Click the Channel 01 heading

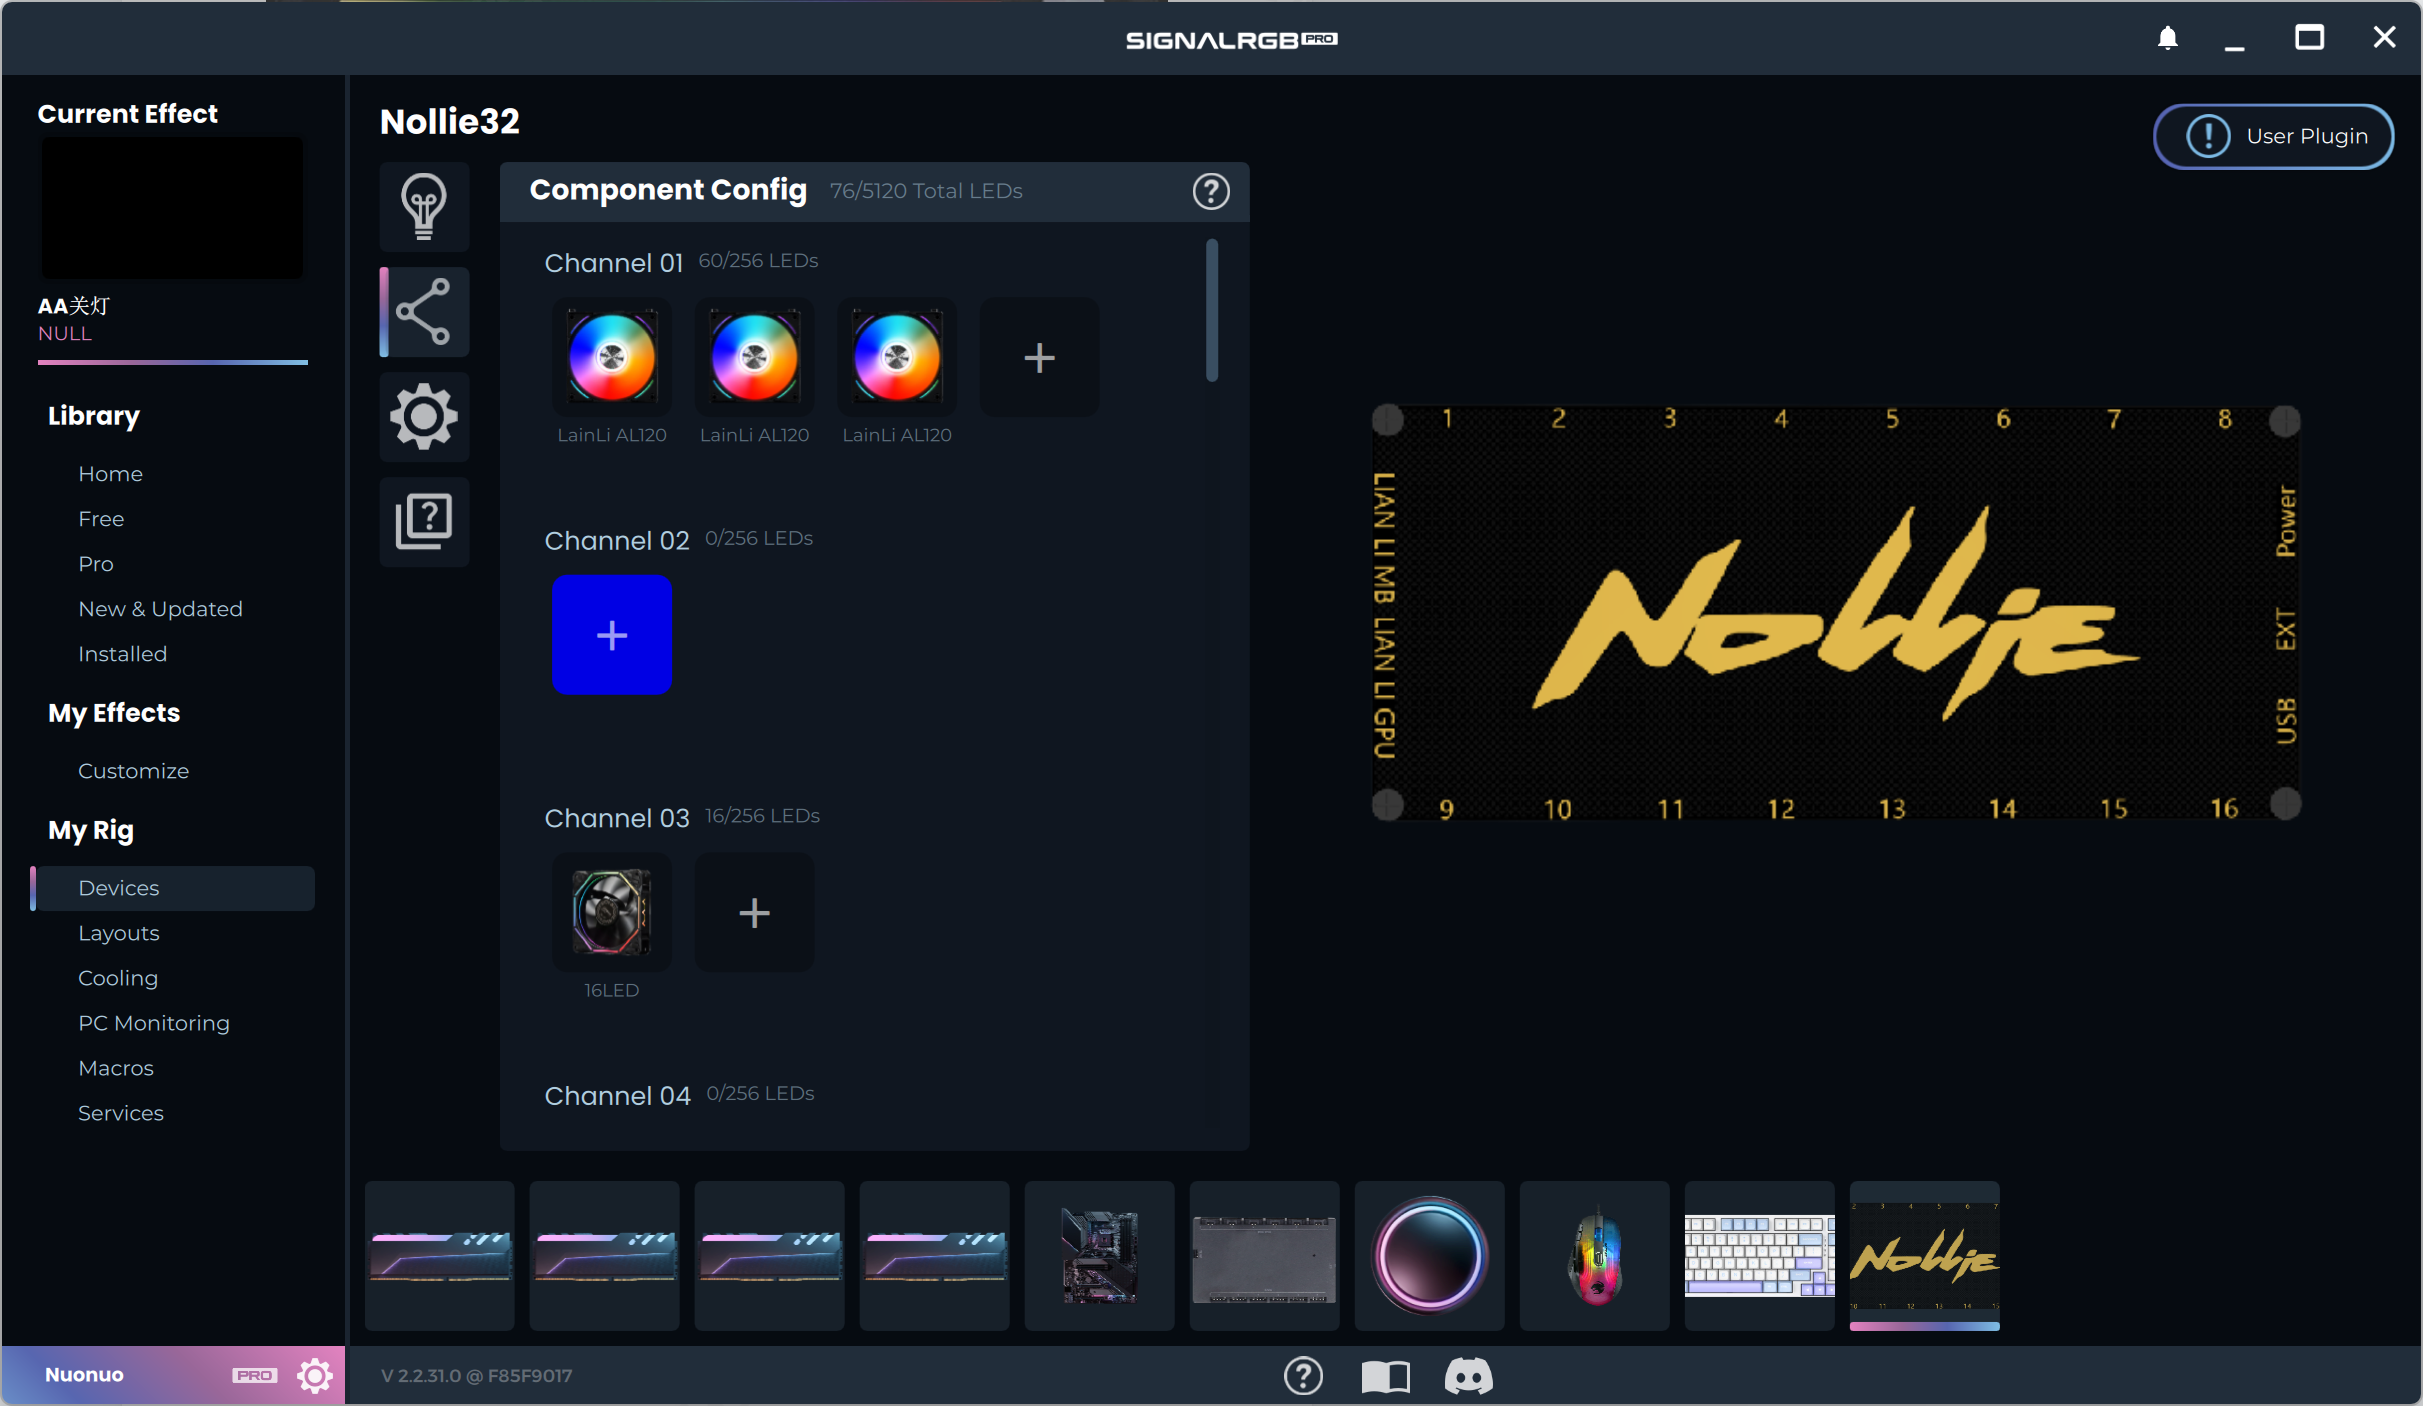(x=613, y=263)
